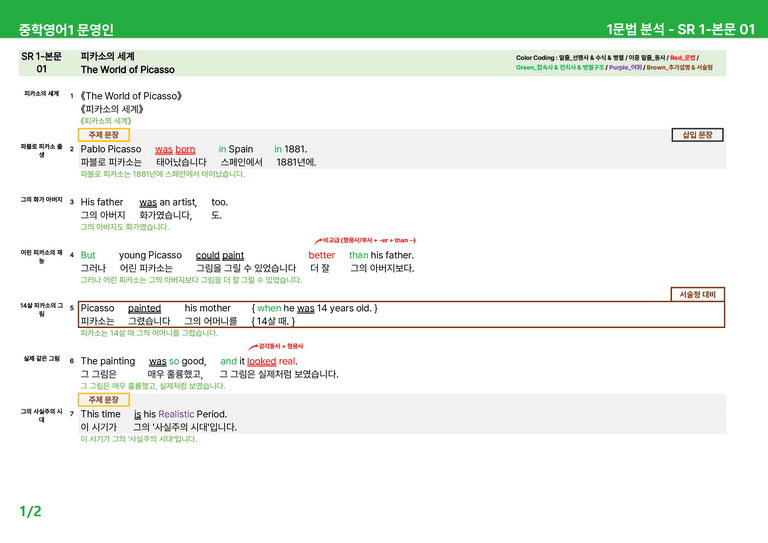Image resolution: width=768 pixels, height=543 pixels.
Task: Click the header text 1문법 분석 - SR 1-본문 01
Action: pyautogui.click(x=681, y=29)
